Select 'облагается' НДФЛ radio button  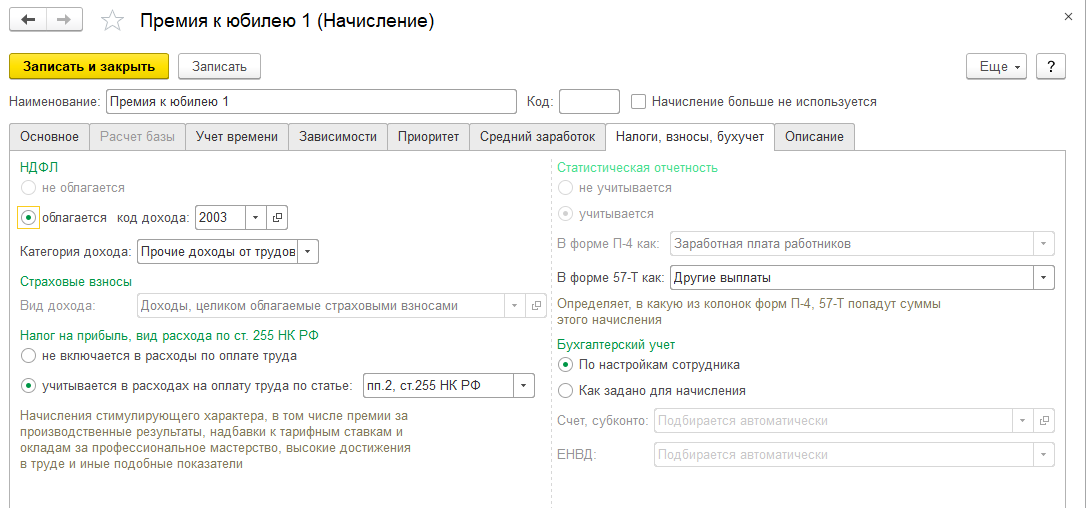29,217
